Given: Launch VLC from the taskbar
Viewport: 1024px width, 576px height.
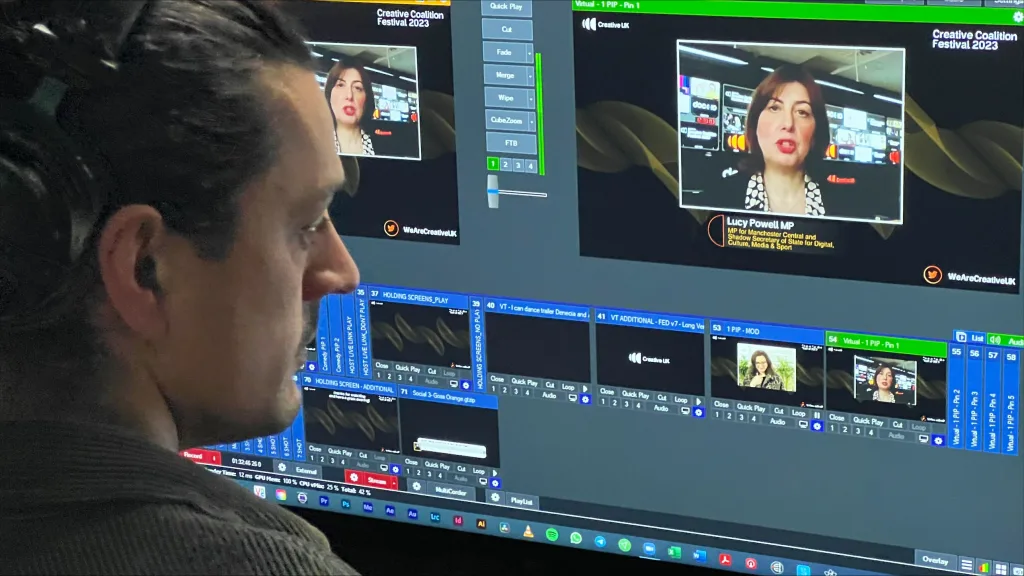Looking at the screenshot, I should pos(528,531).
